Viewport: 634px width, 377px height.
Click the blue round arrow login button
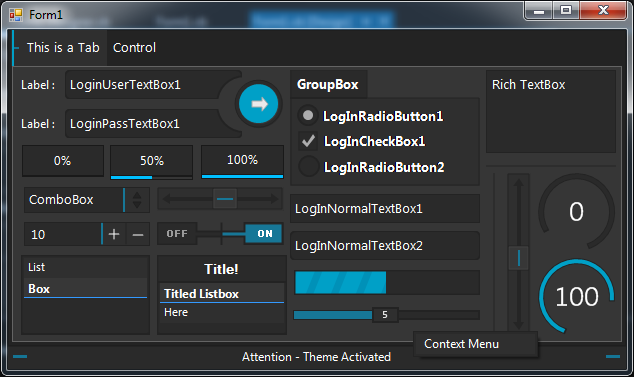pos(259,104)
